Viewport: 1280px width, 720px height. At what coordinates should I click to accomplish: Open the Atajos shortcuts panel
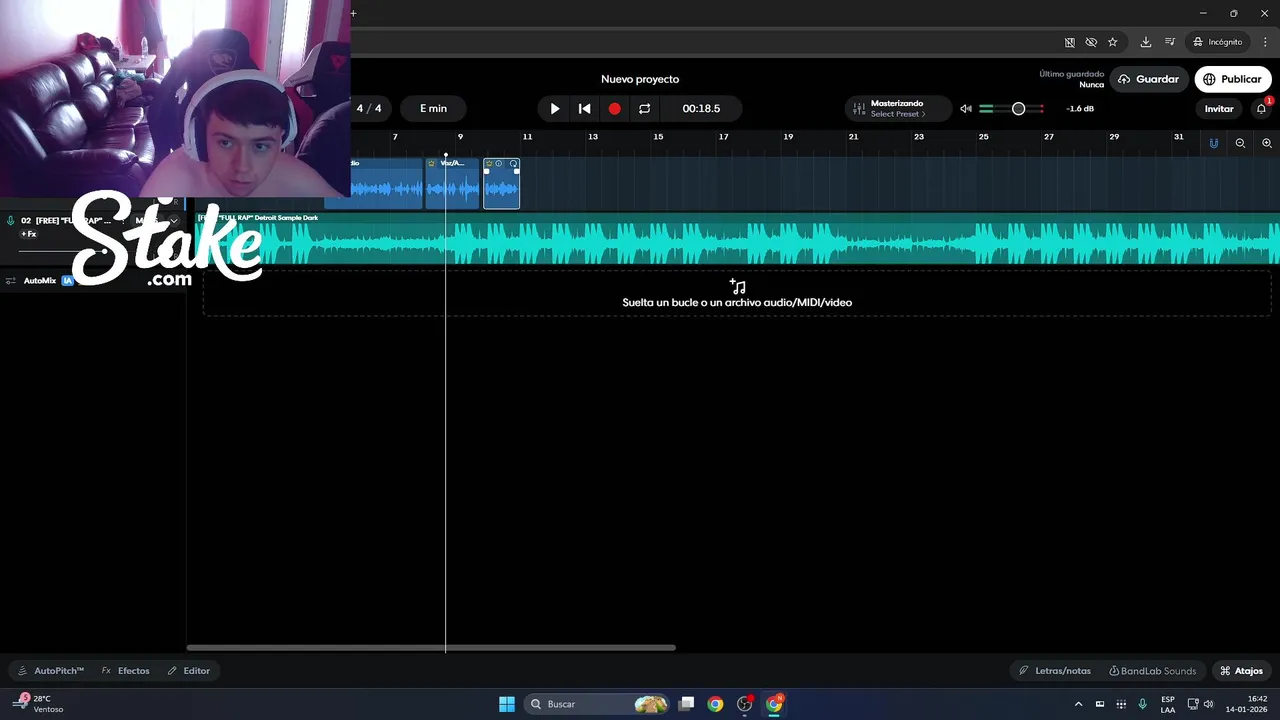pos(1241,671)
